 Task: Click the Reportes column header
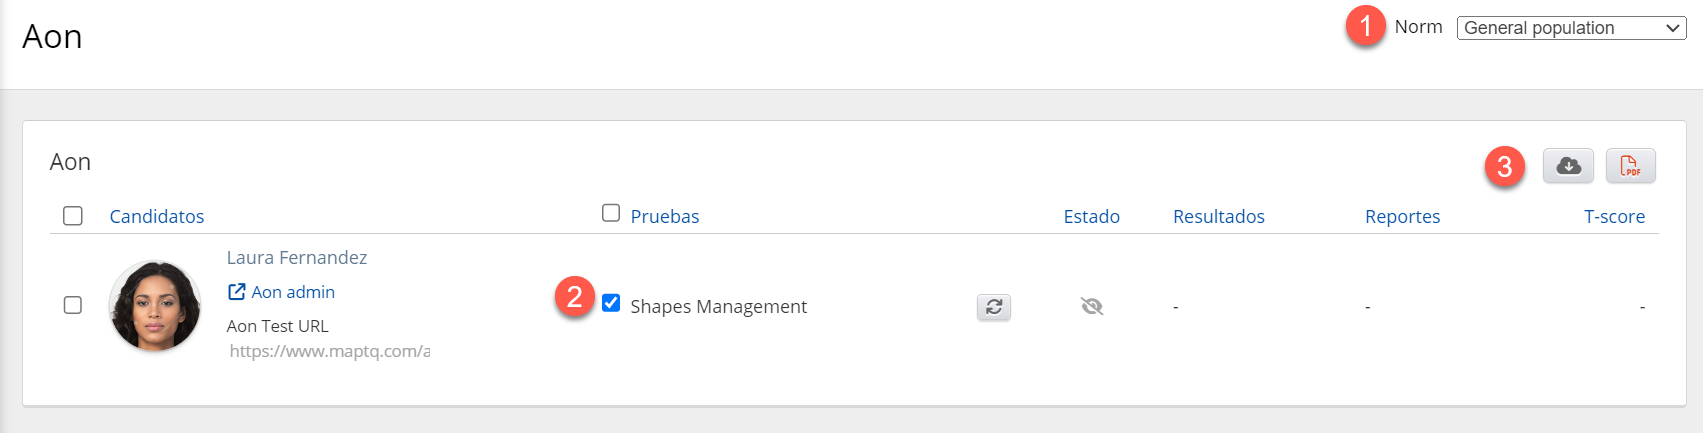coord(1402,216)
